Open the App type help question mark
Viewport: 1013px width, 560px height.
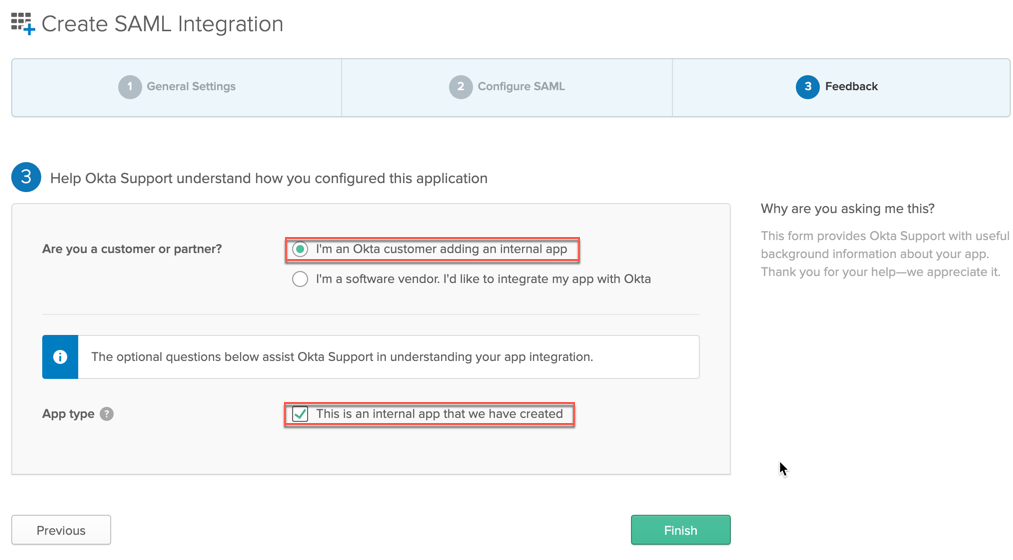coord(107,414)
